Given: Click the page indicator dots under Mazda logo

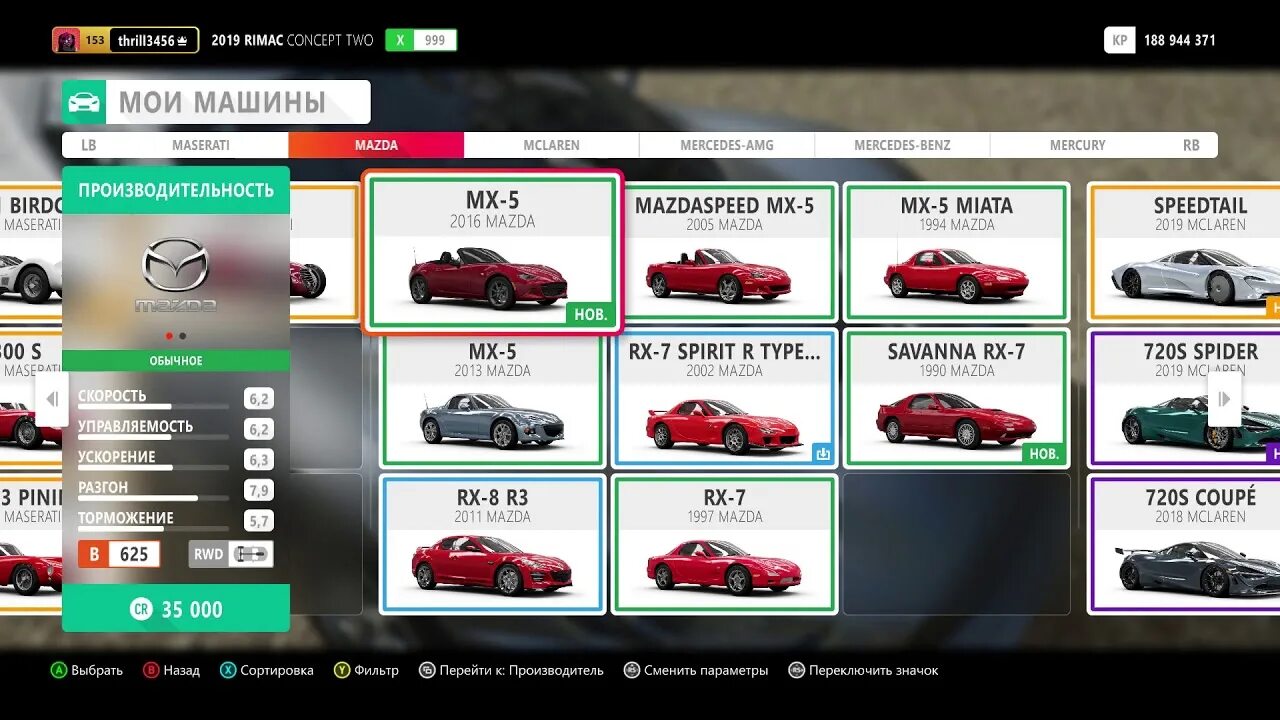Looking at the screenshot, I should (176, 336).
